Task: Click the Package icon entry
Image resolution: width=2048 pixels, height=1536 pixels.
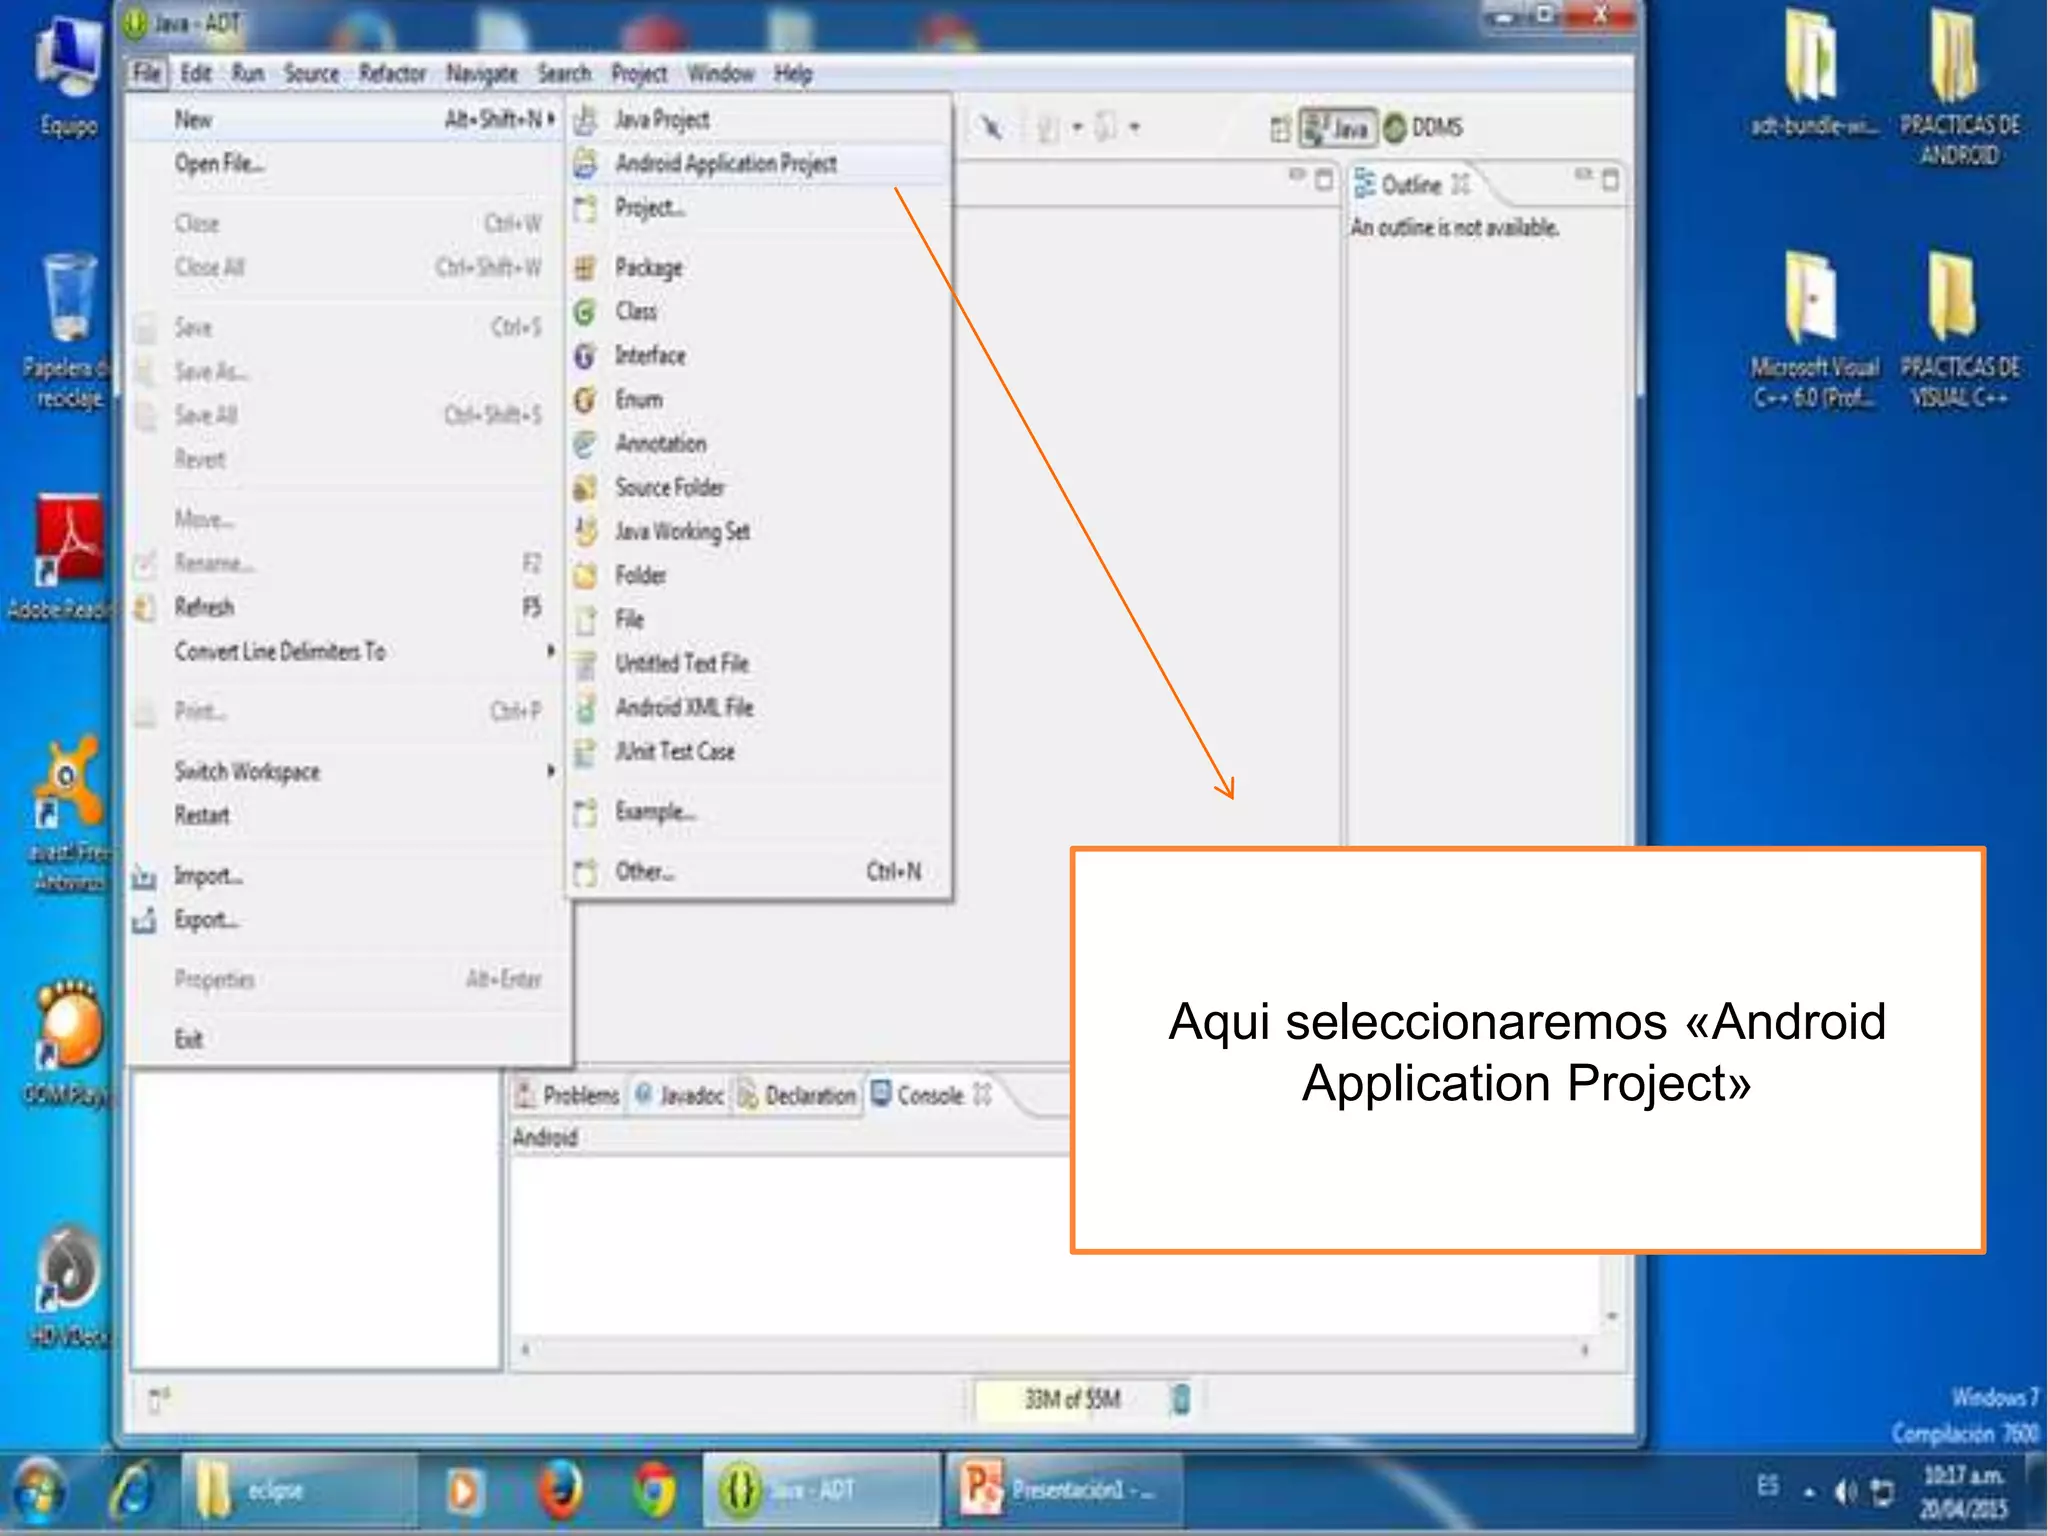Action: [586, 268]
